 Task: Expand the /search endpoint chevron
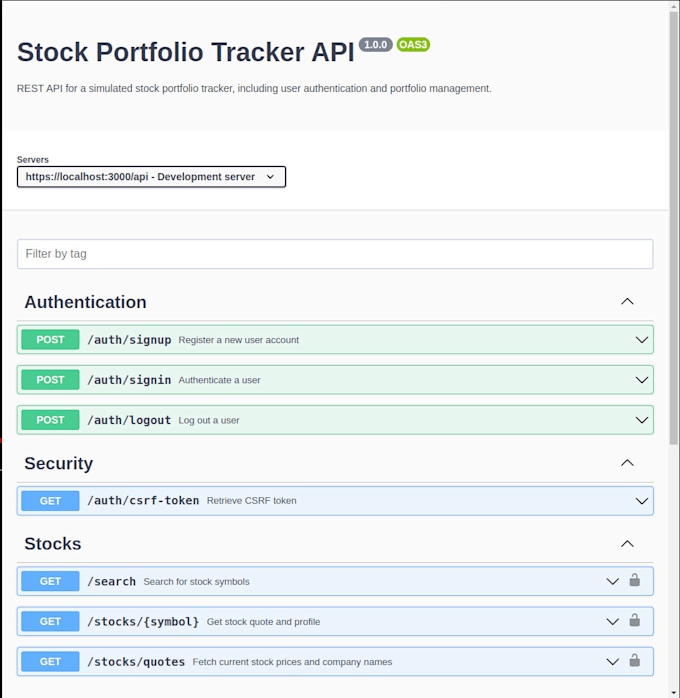coord(613,582)
